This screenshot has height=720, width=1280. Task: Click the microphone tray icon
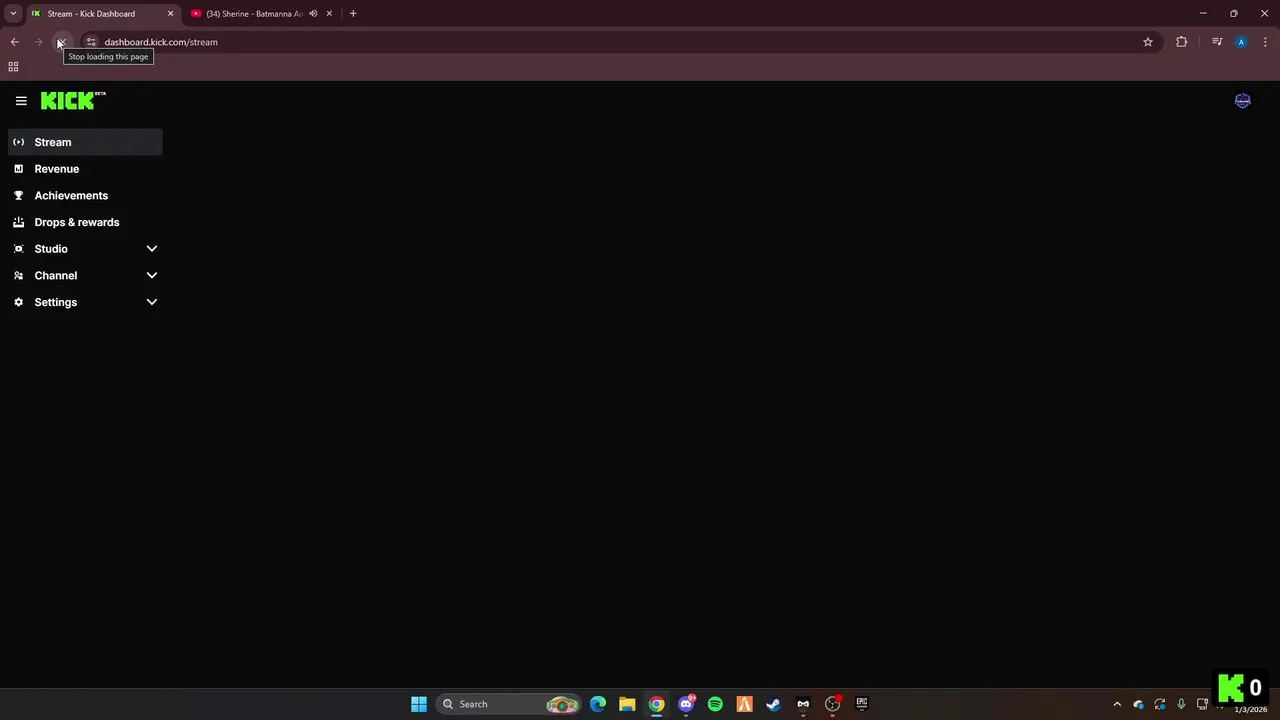click(1181, 704)
